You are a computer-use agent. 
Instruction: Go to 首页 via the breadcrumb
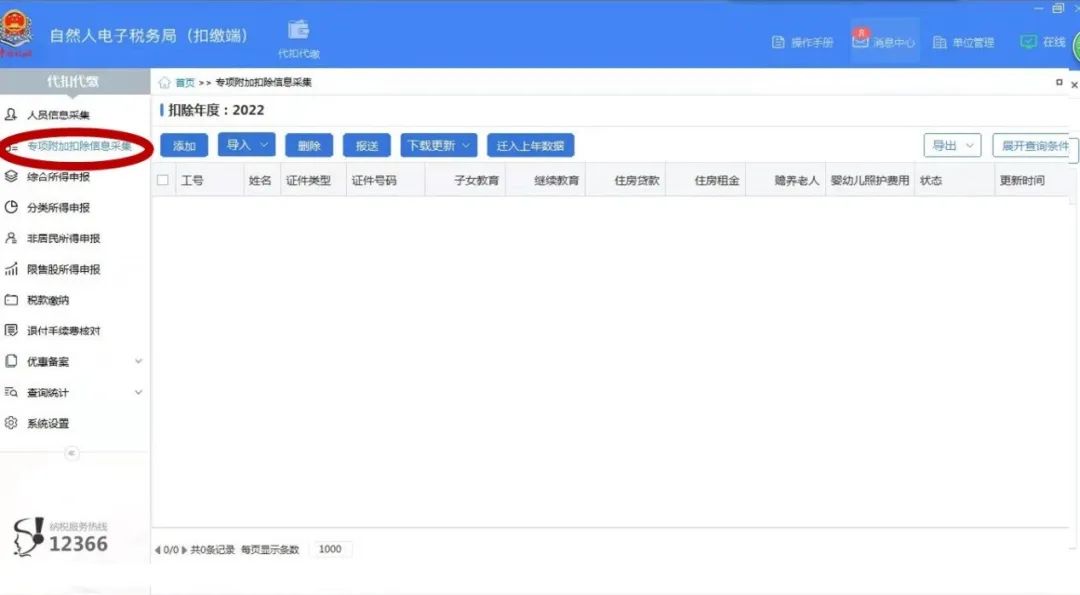click(188, 83)
